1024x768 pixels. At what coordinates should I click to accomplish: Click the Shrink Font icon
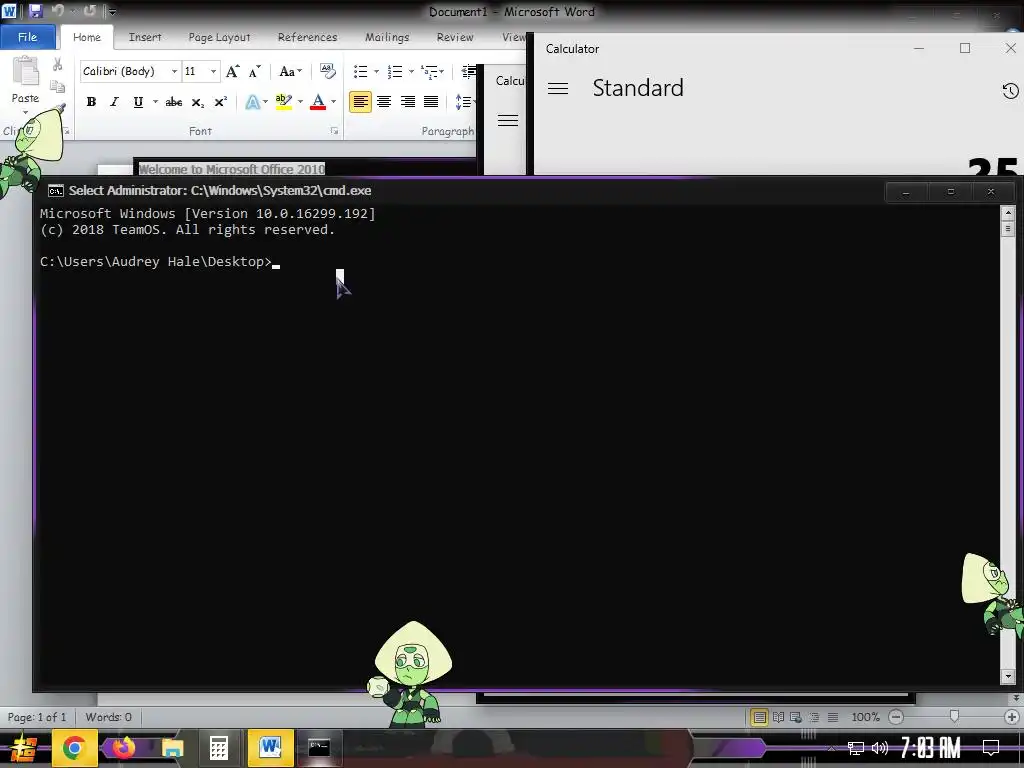pyautogui.click(x=255, y=71)
